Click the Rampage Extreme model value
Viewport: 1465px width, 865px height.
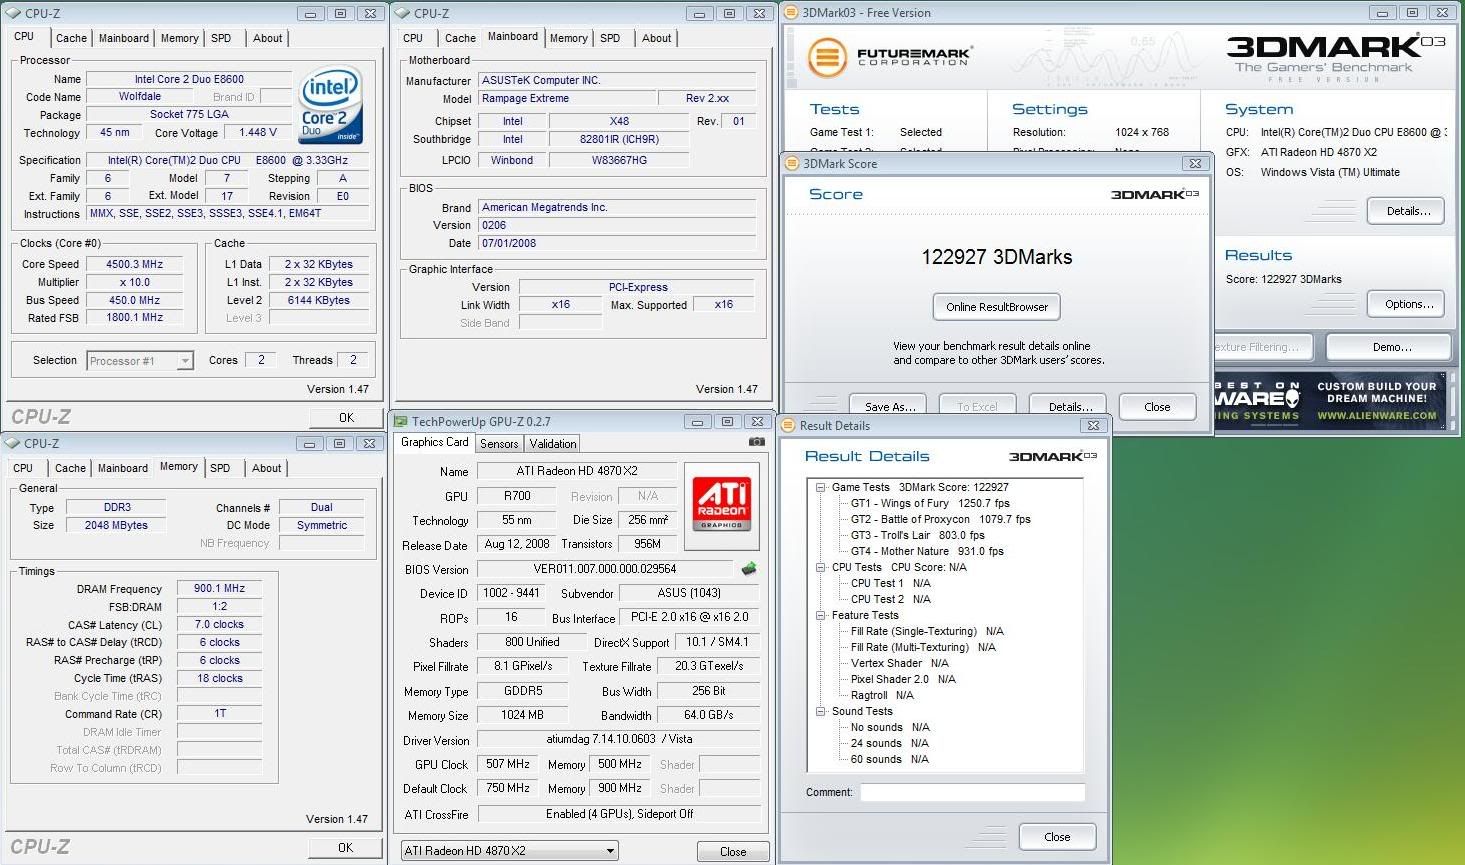click(x=566, y=98)
